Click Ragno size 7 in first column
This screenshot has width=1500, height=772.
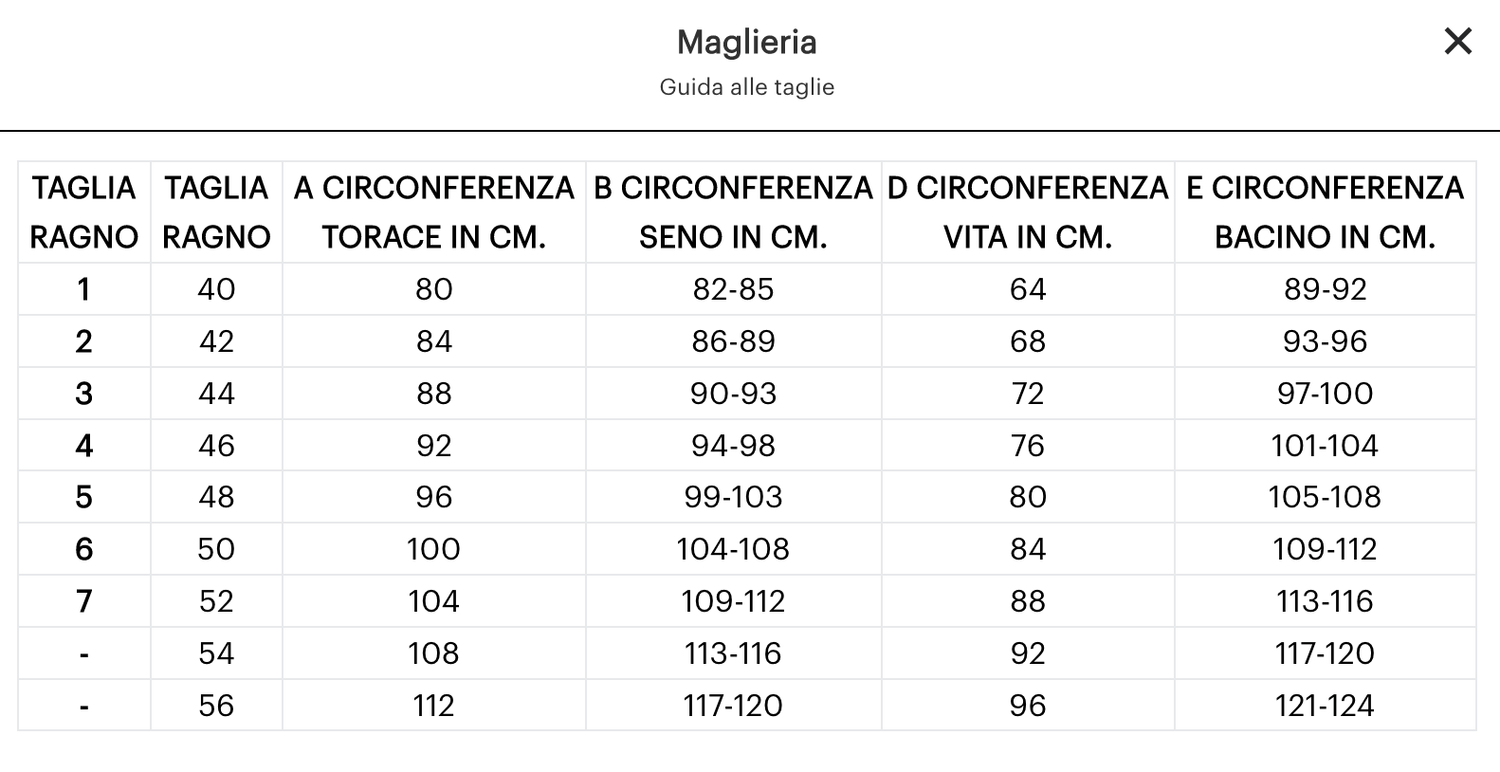point(84,601)
